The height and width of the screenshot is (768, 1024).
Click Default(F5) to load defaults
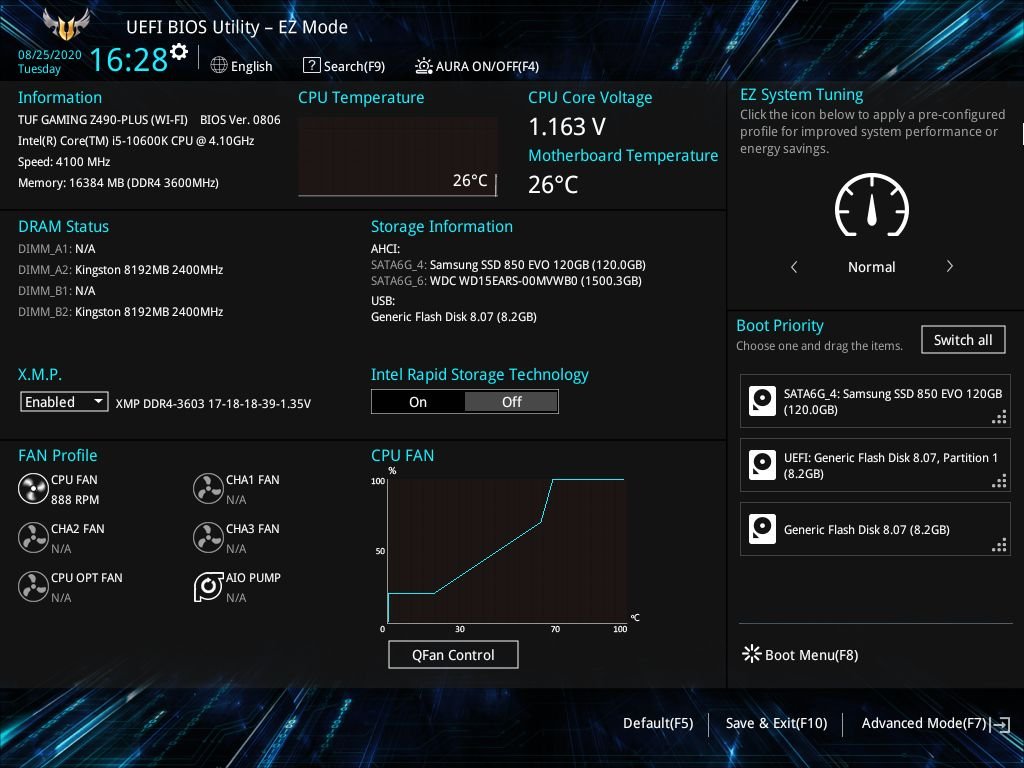[x=658, y=723]
